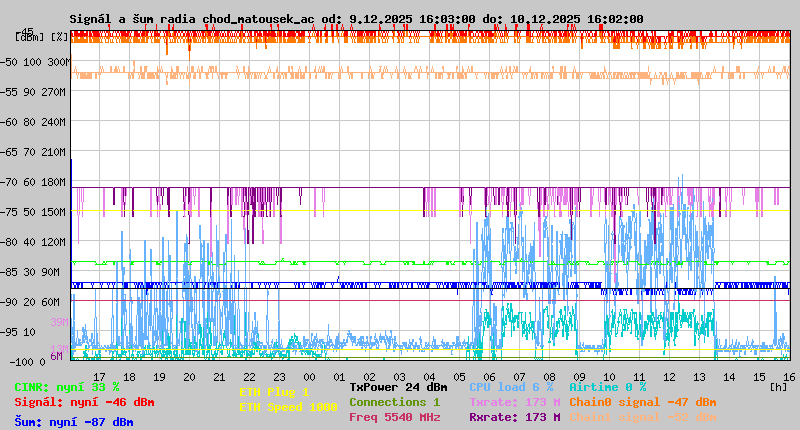Select the Txrate legend label
This screenshot has width=800, height=430.
pyautogui.click(x=514, y=402)
